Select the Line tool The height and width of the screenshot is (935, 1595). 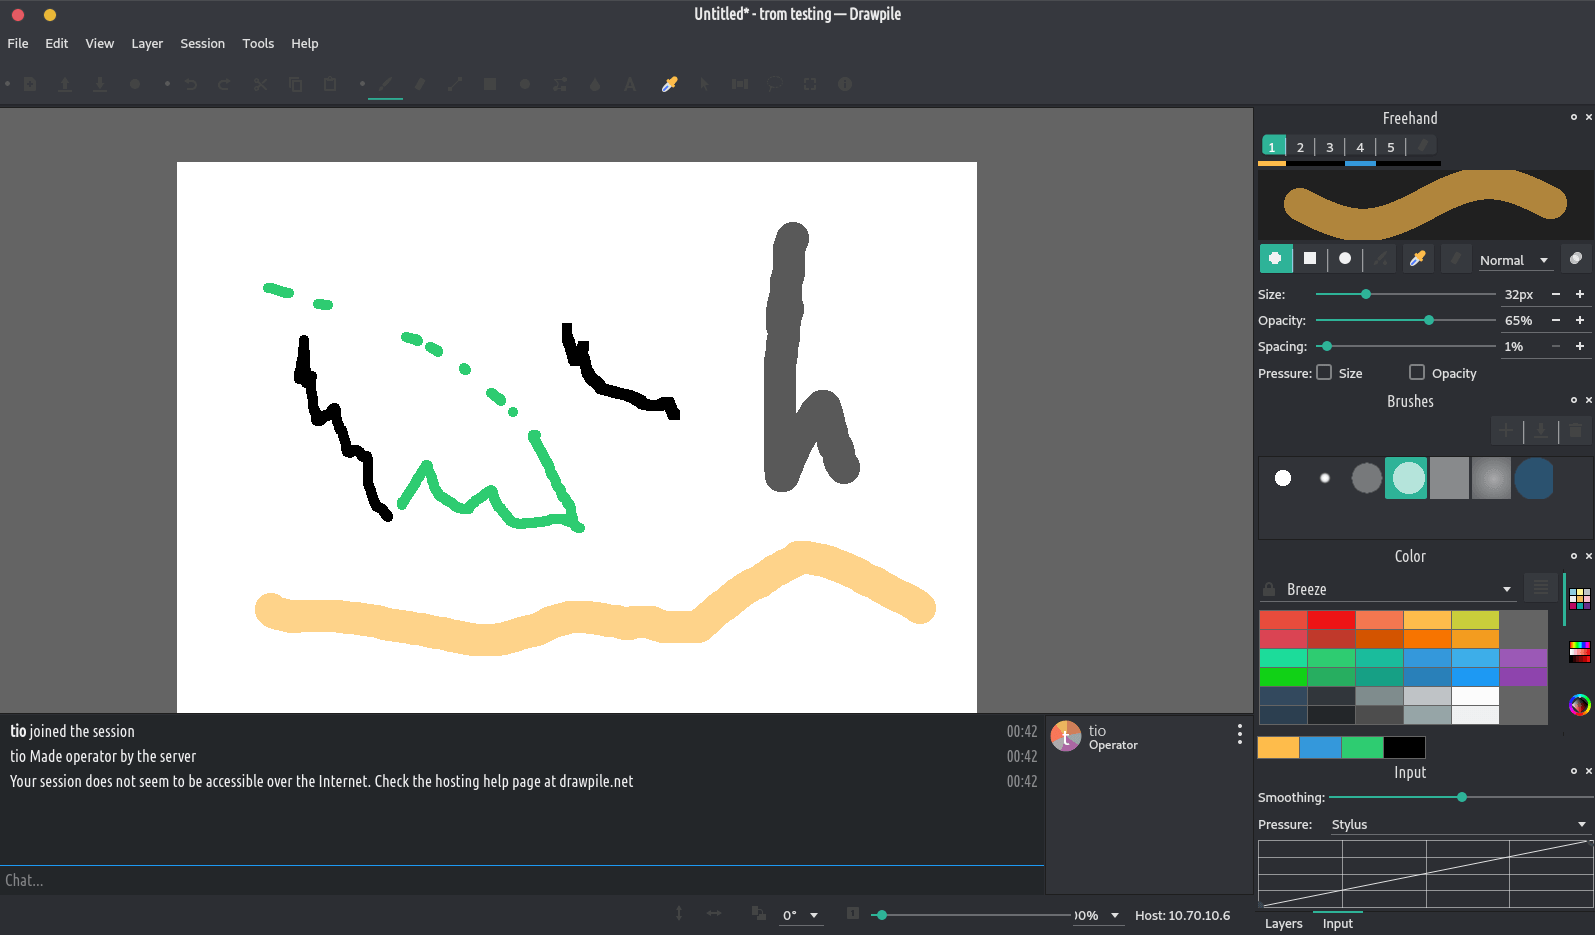coord(455,84)
